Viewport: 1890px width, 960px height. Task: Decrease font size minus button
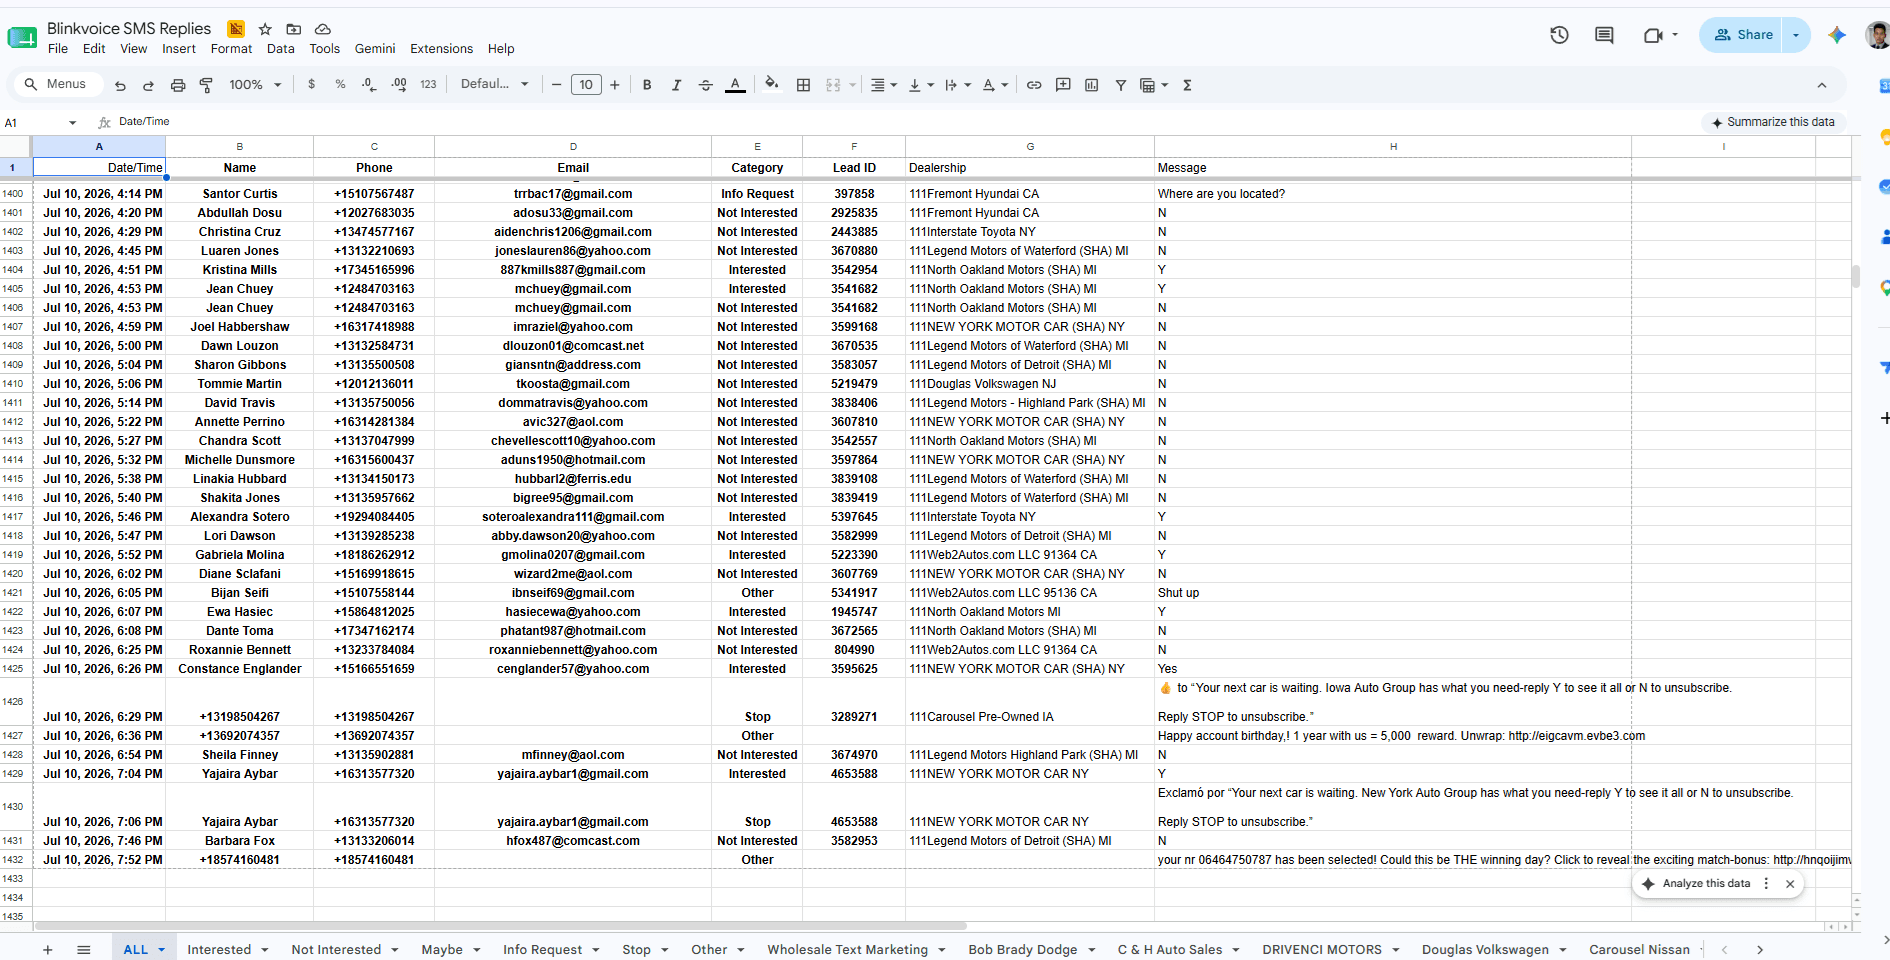tap(557, 85)
